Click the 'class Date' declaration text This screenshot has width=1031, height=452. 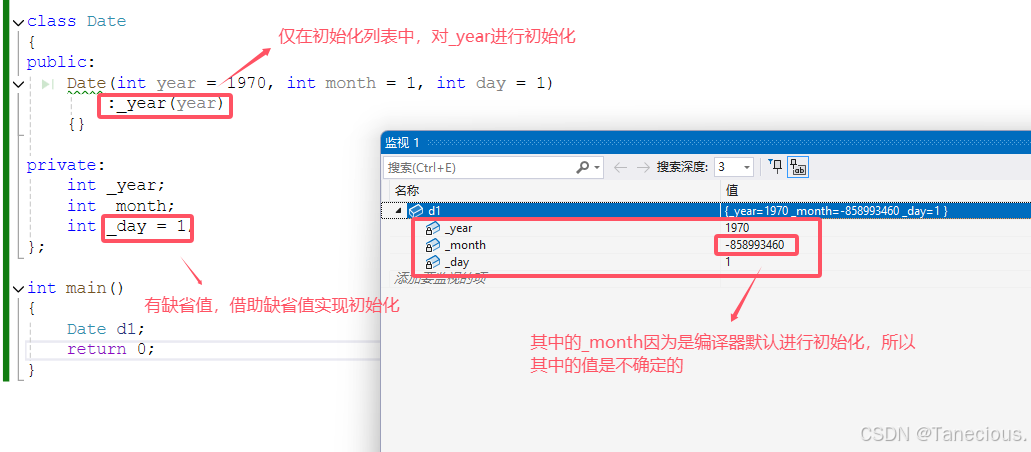point(76,22)
